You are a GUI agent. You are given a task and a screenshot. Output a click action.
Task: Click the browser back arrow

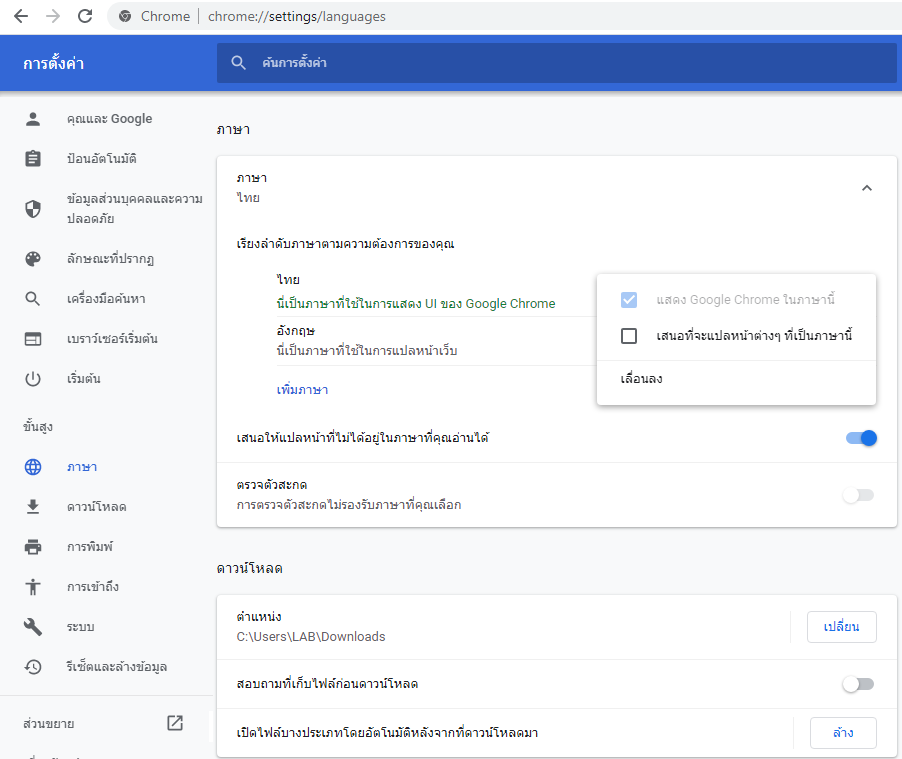coord(20,16)
